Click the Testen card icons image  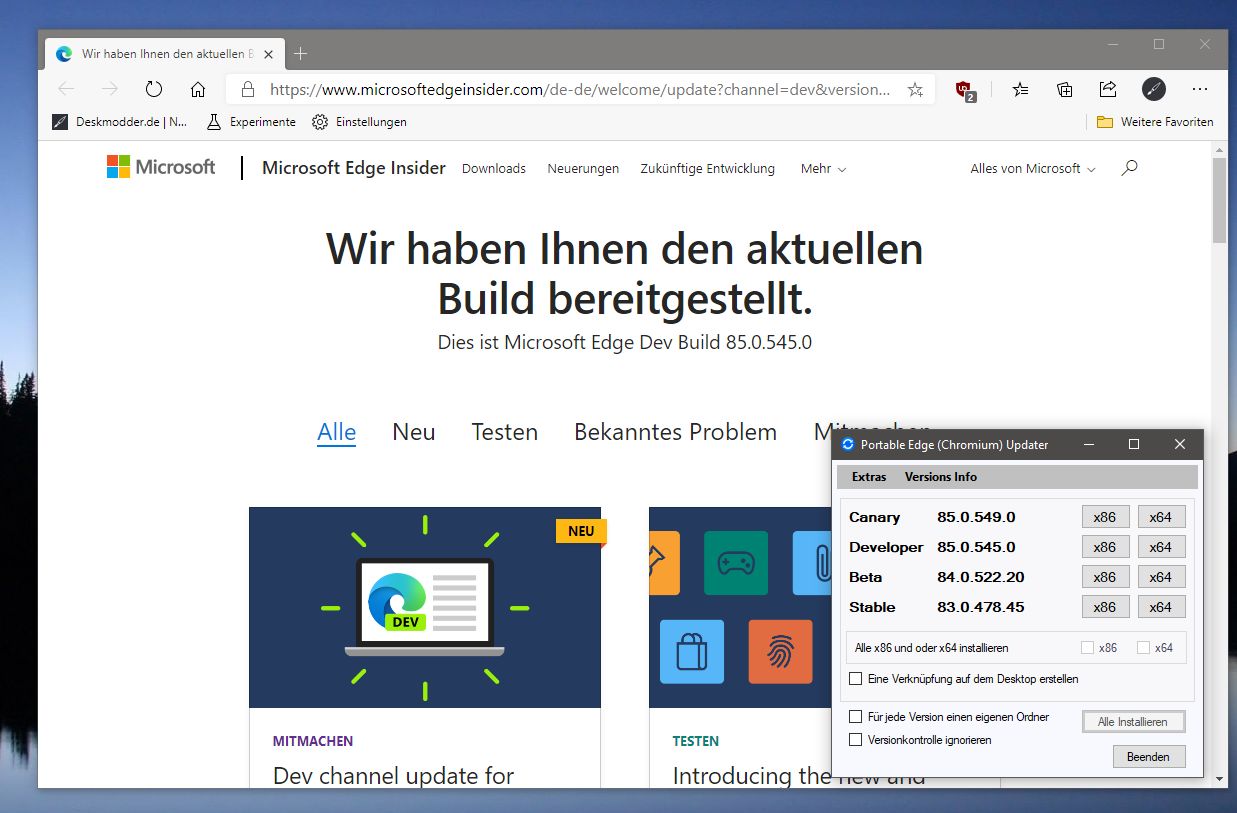click(x=740, y=607)
